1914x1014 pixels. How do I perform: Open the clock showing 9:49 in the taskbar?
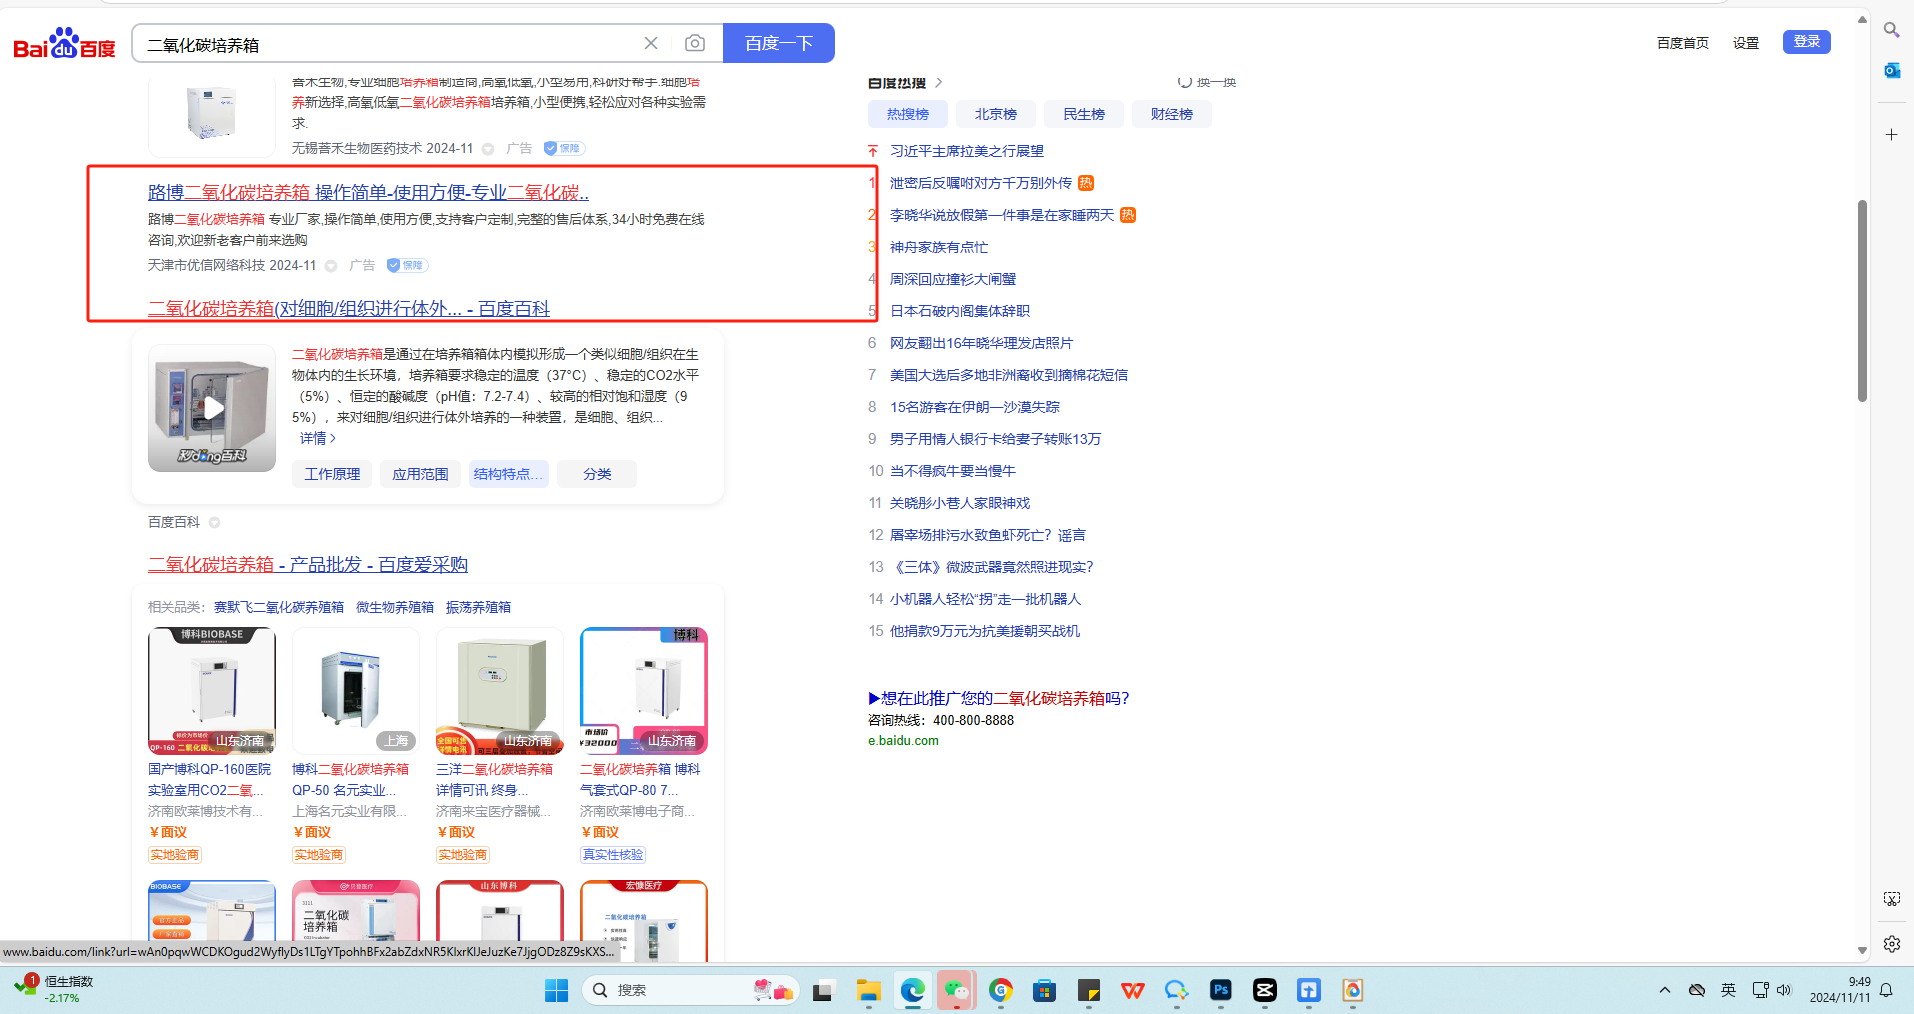point(1840,990)
